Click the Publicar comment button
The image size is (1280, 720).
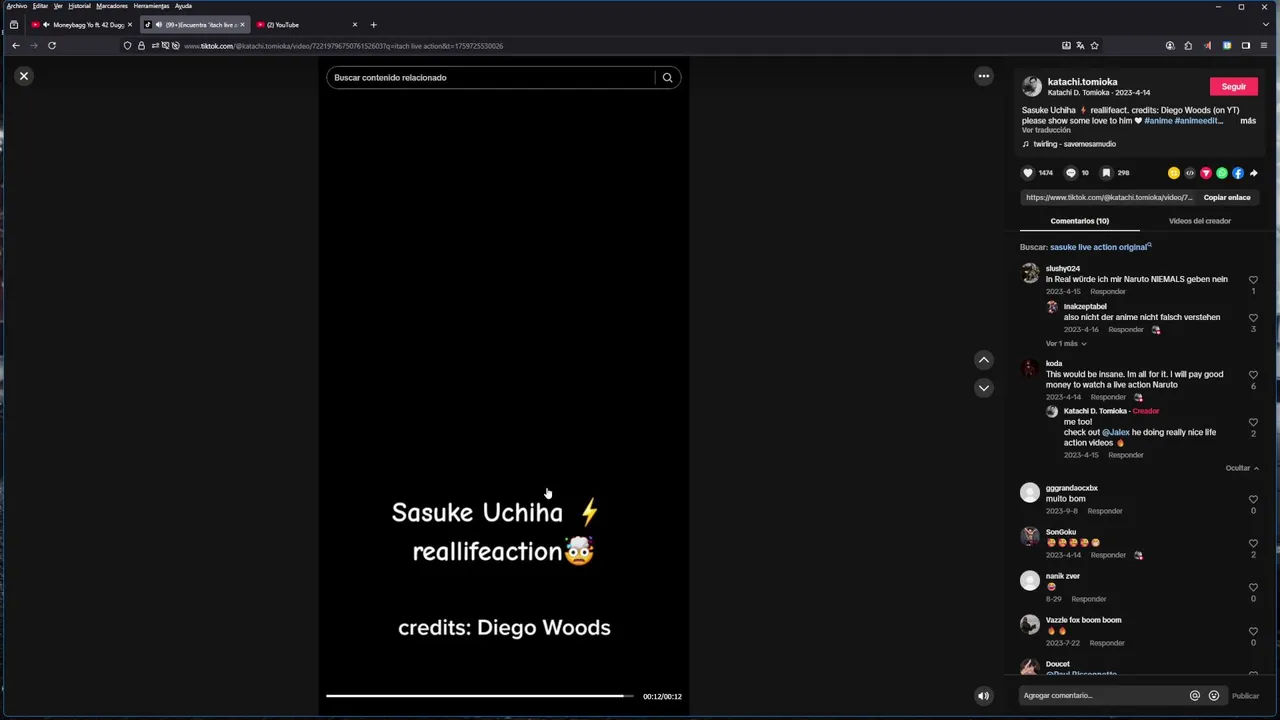pos(1245,696)
